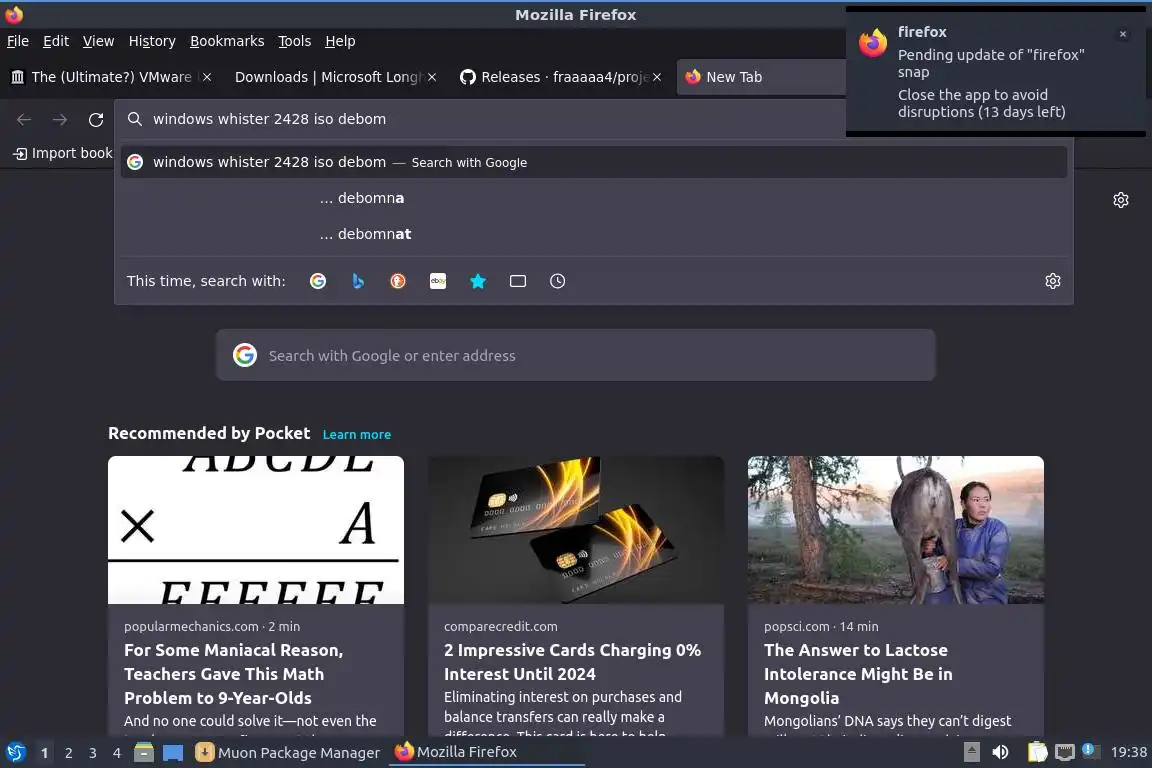Open 2 Impressive Cards article title
Image resolution: width=1152 pixels, height=768 pixels.
(572, 662)
